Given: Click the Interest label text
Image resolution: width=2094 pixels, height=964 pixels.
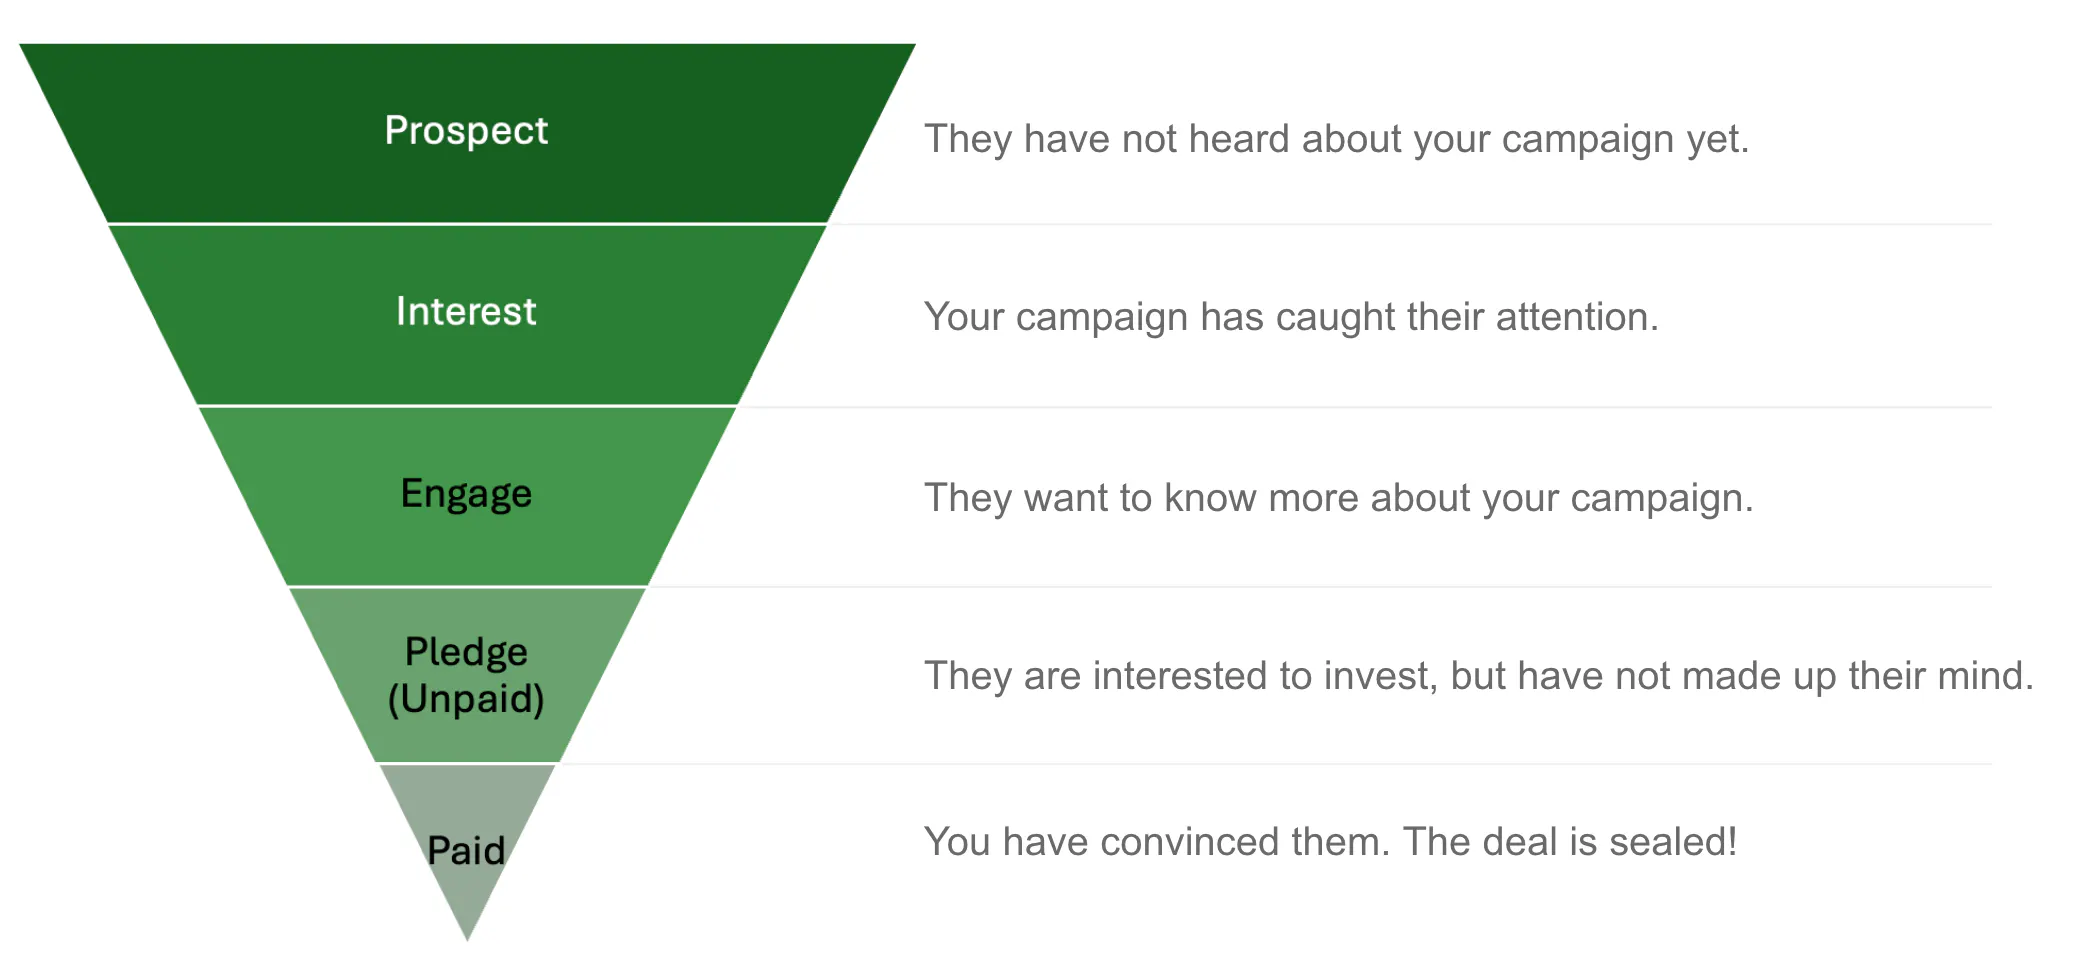Looking at the screenshot, I should pyautogui.click(x=467, y=311).
